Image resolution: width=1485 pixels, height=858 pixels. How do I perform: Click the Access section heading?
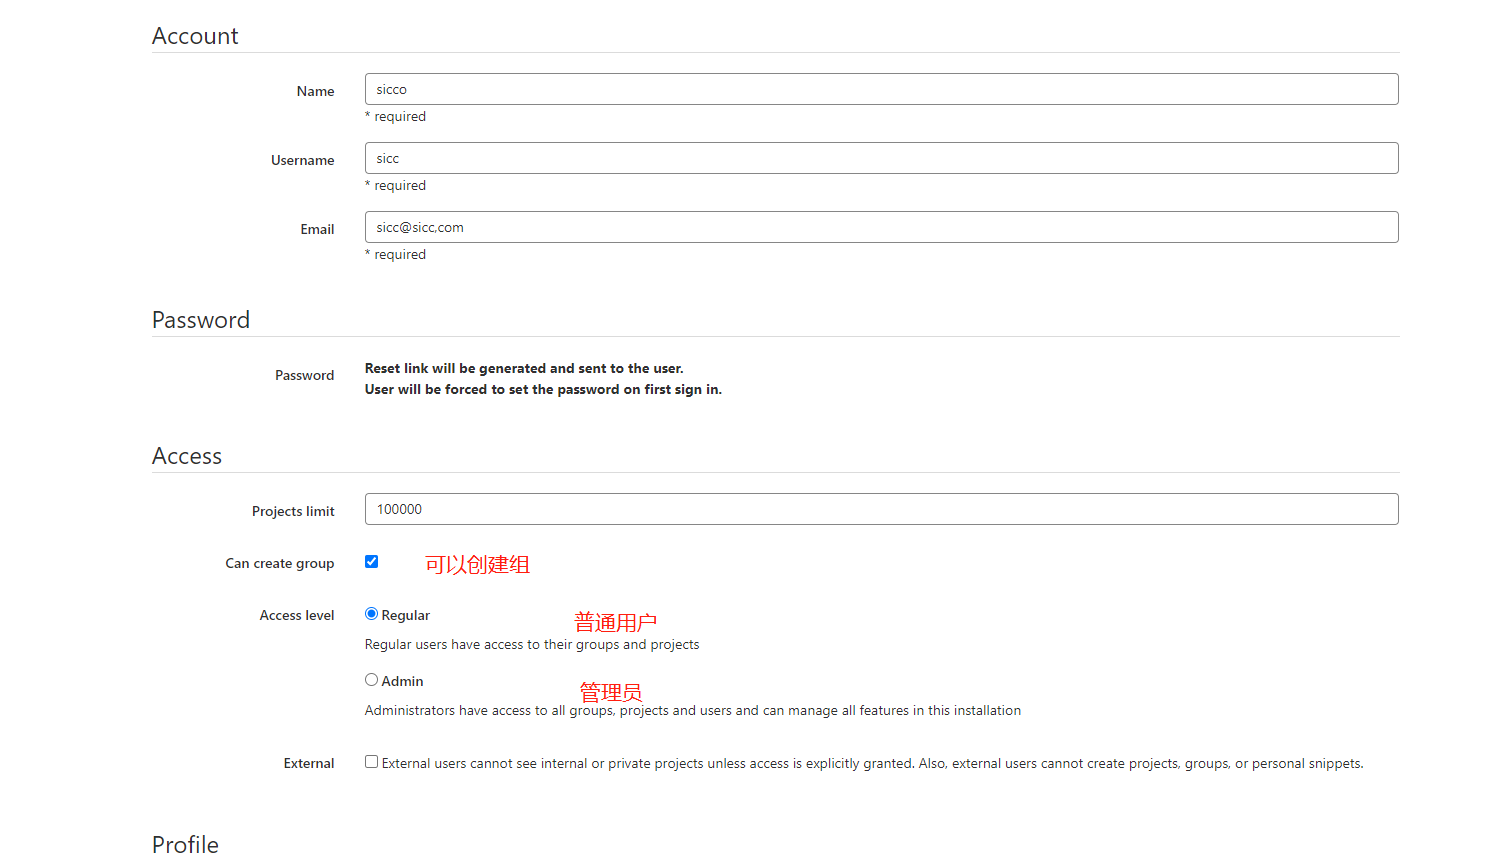point(187,455)
